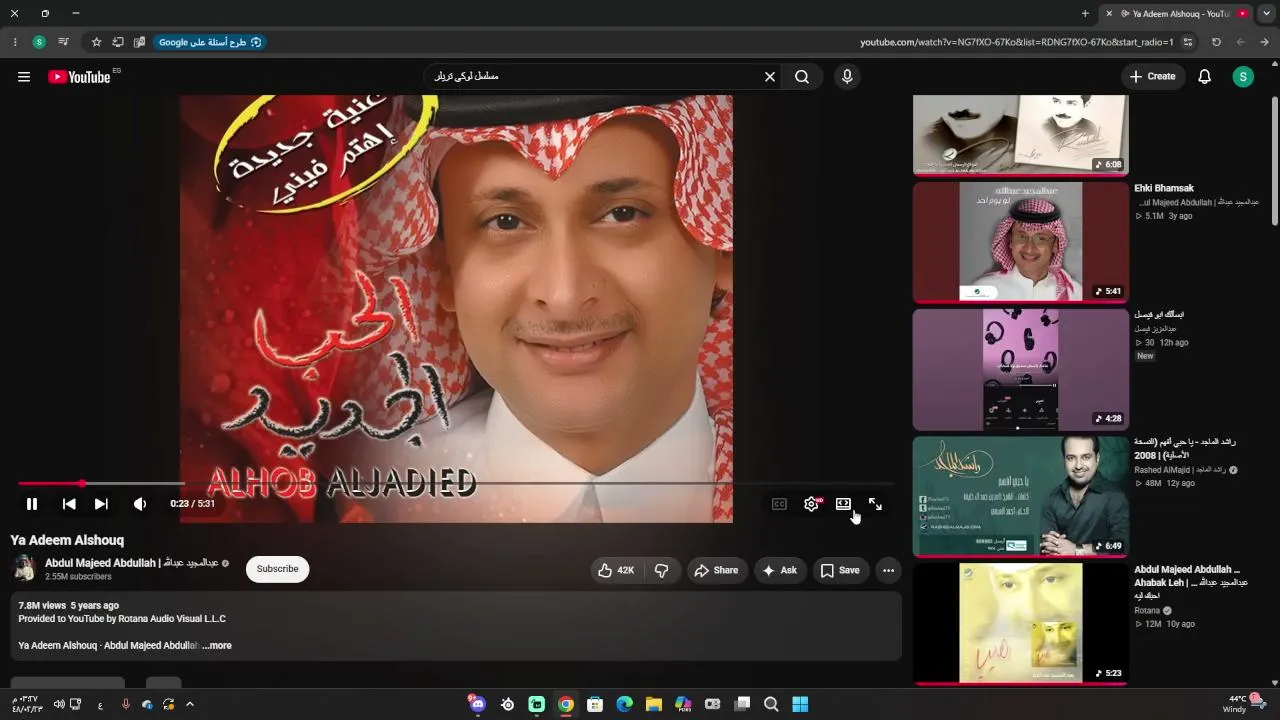Click the magnifier search button
Screen dimensions: 1280x720
coord(802,77)
